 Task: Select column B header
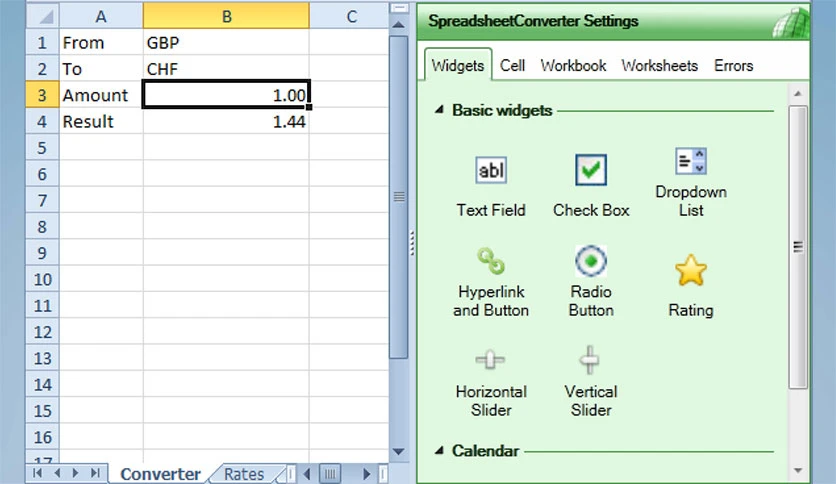226,17
